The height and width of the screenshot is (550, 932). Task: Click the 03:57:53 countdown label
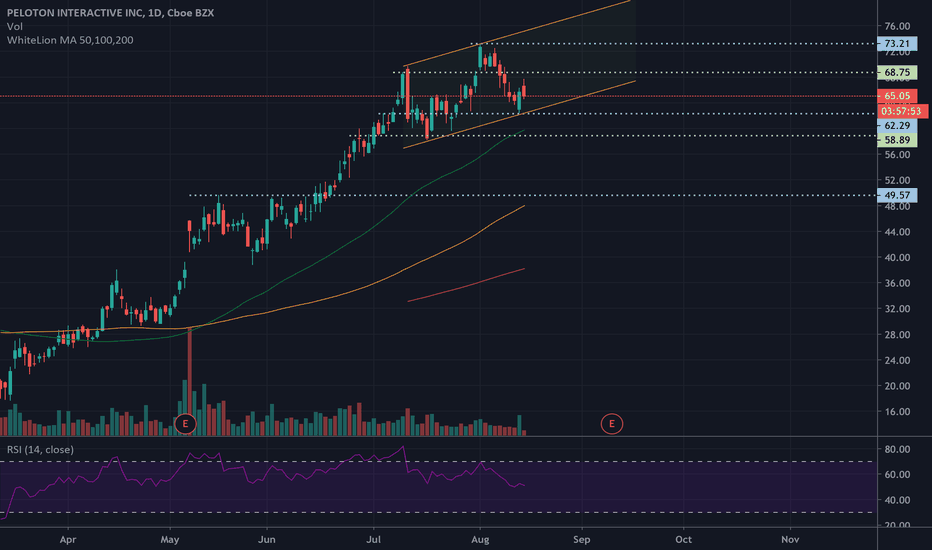[x=901, y=111]
